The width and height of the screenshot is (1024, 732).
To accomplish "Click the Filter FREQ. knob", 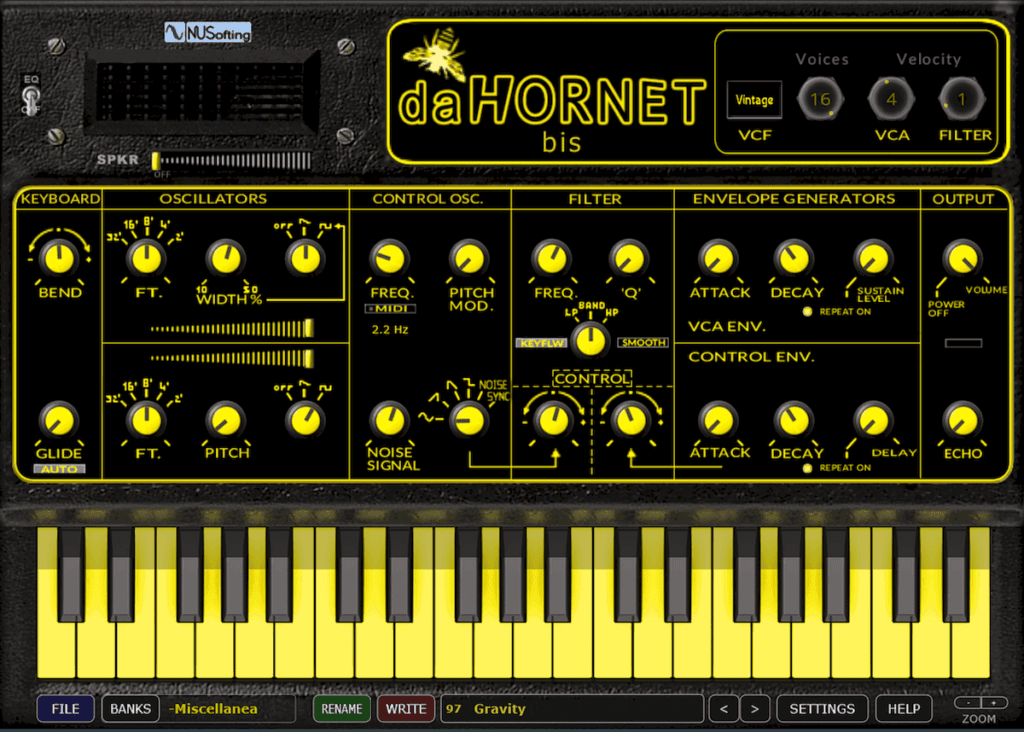I will tap(552, 258).
